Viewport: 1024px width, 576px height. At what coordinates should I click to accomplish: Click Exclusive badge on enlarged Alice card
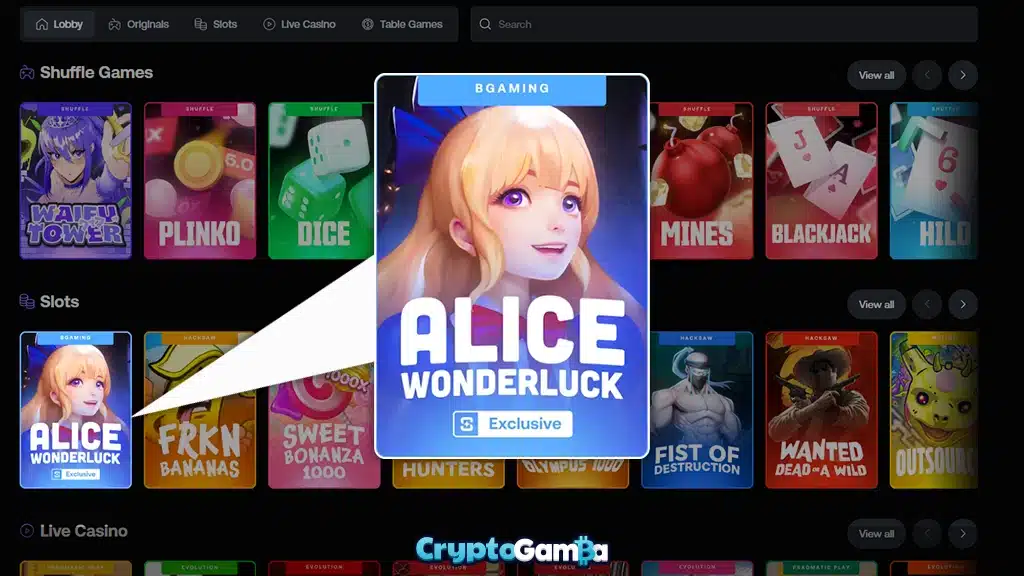[x=513, y=424]
